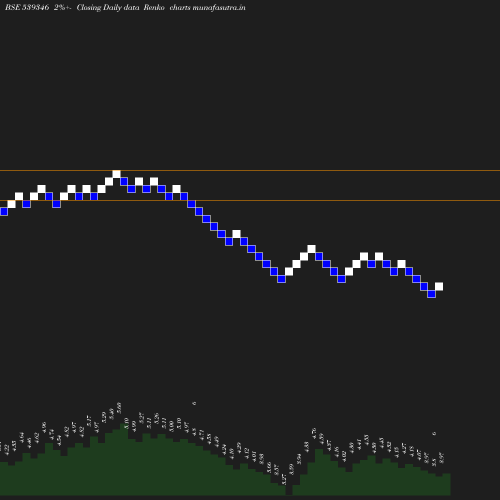The image size is (500, 500).
Task: Click the '5.60' price label above the tallest bar
Action: click(119, 407)
